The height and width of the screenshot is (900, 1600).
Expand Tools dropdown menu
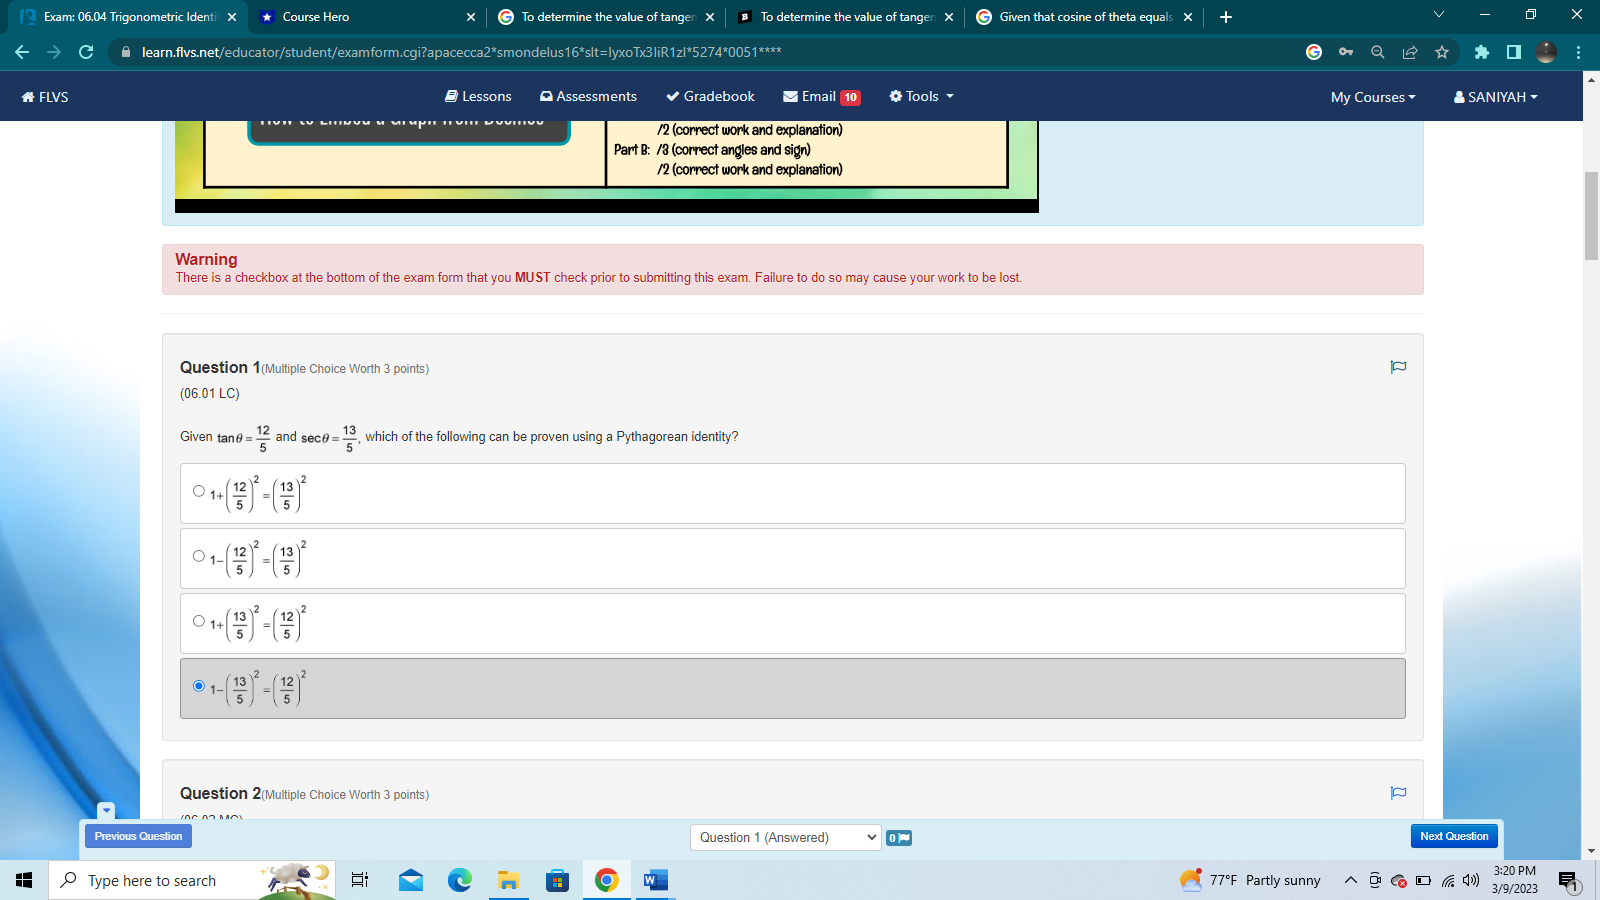click(921, 96)
